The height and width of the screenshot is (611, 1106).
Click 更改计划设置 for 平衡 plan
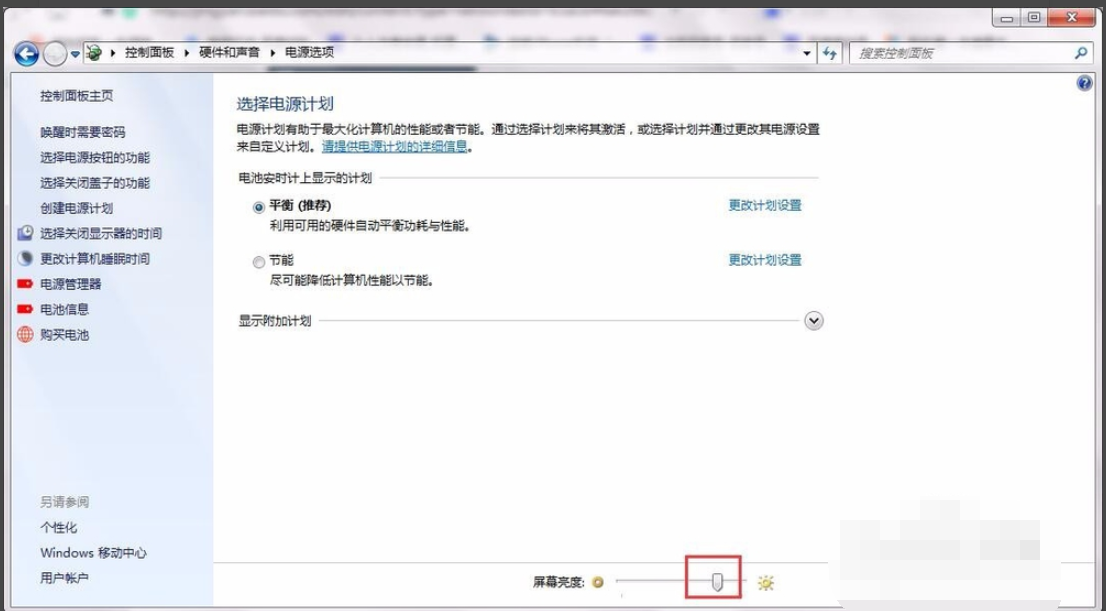tap(765, 205)
